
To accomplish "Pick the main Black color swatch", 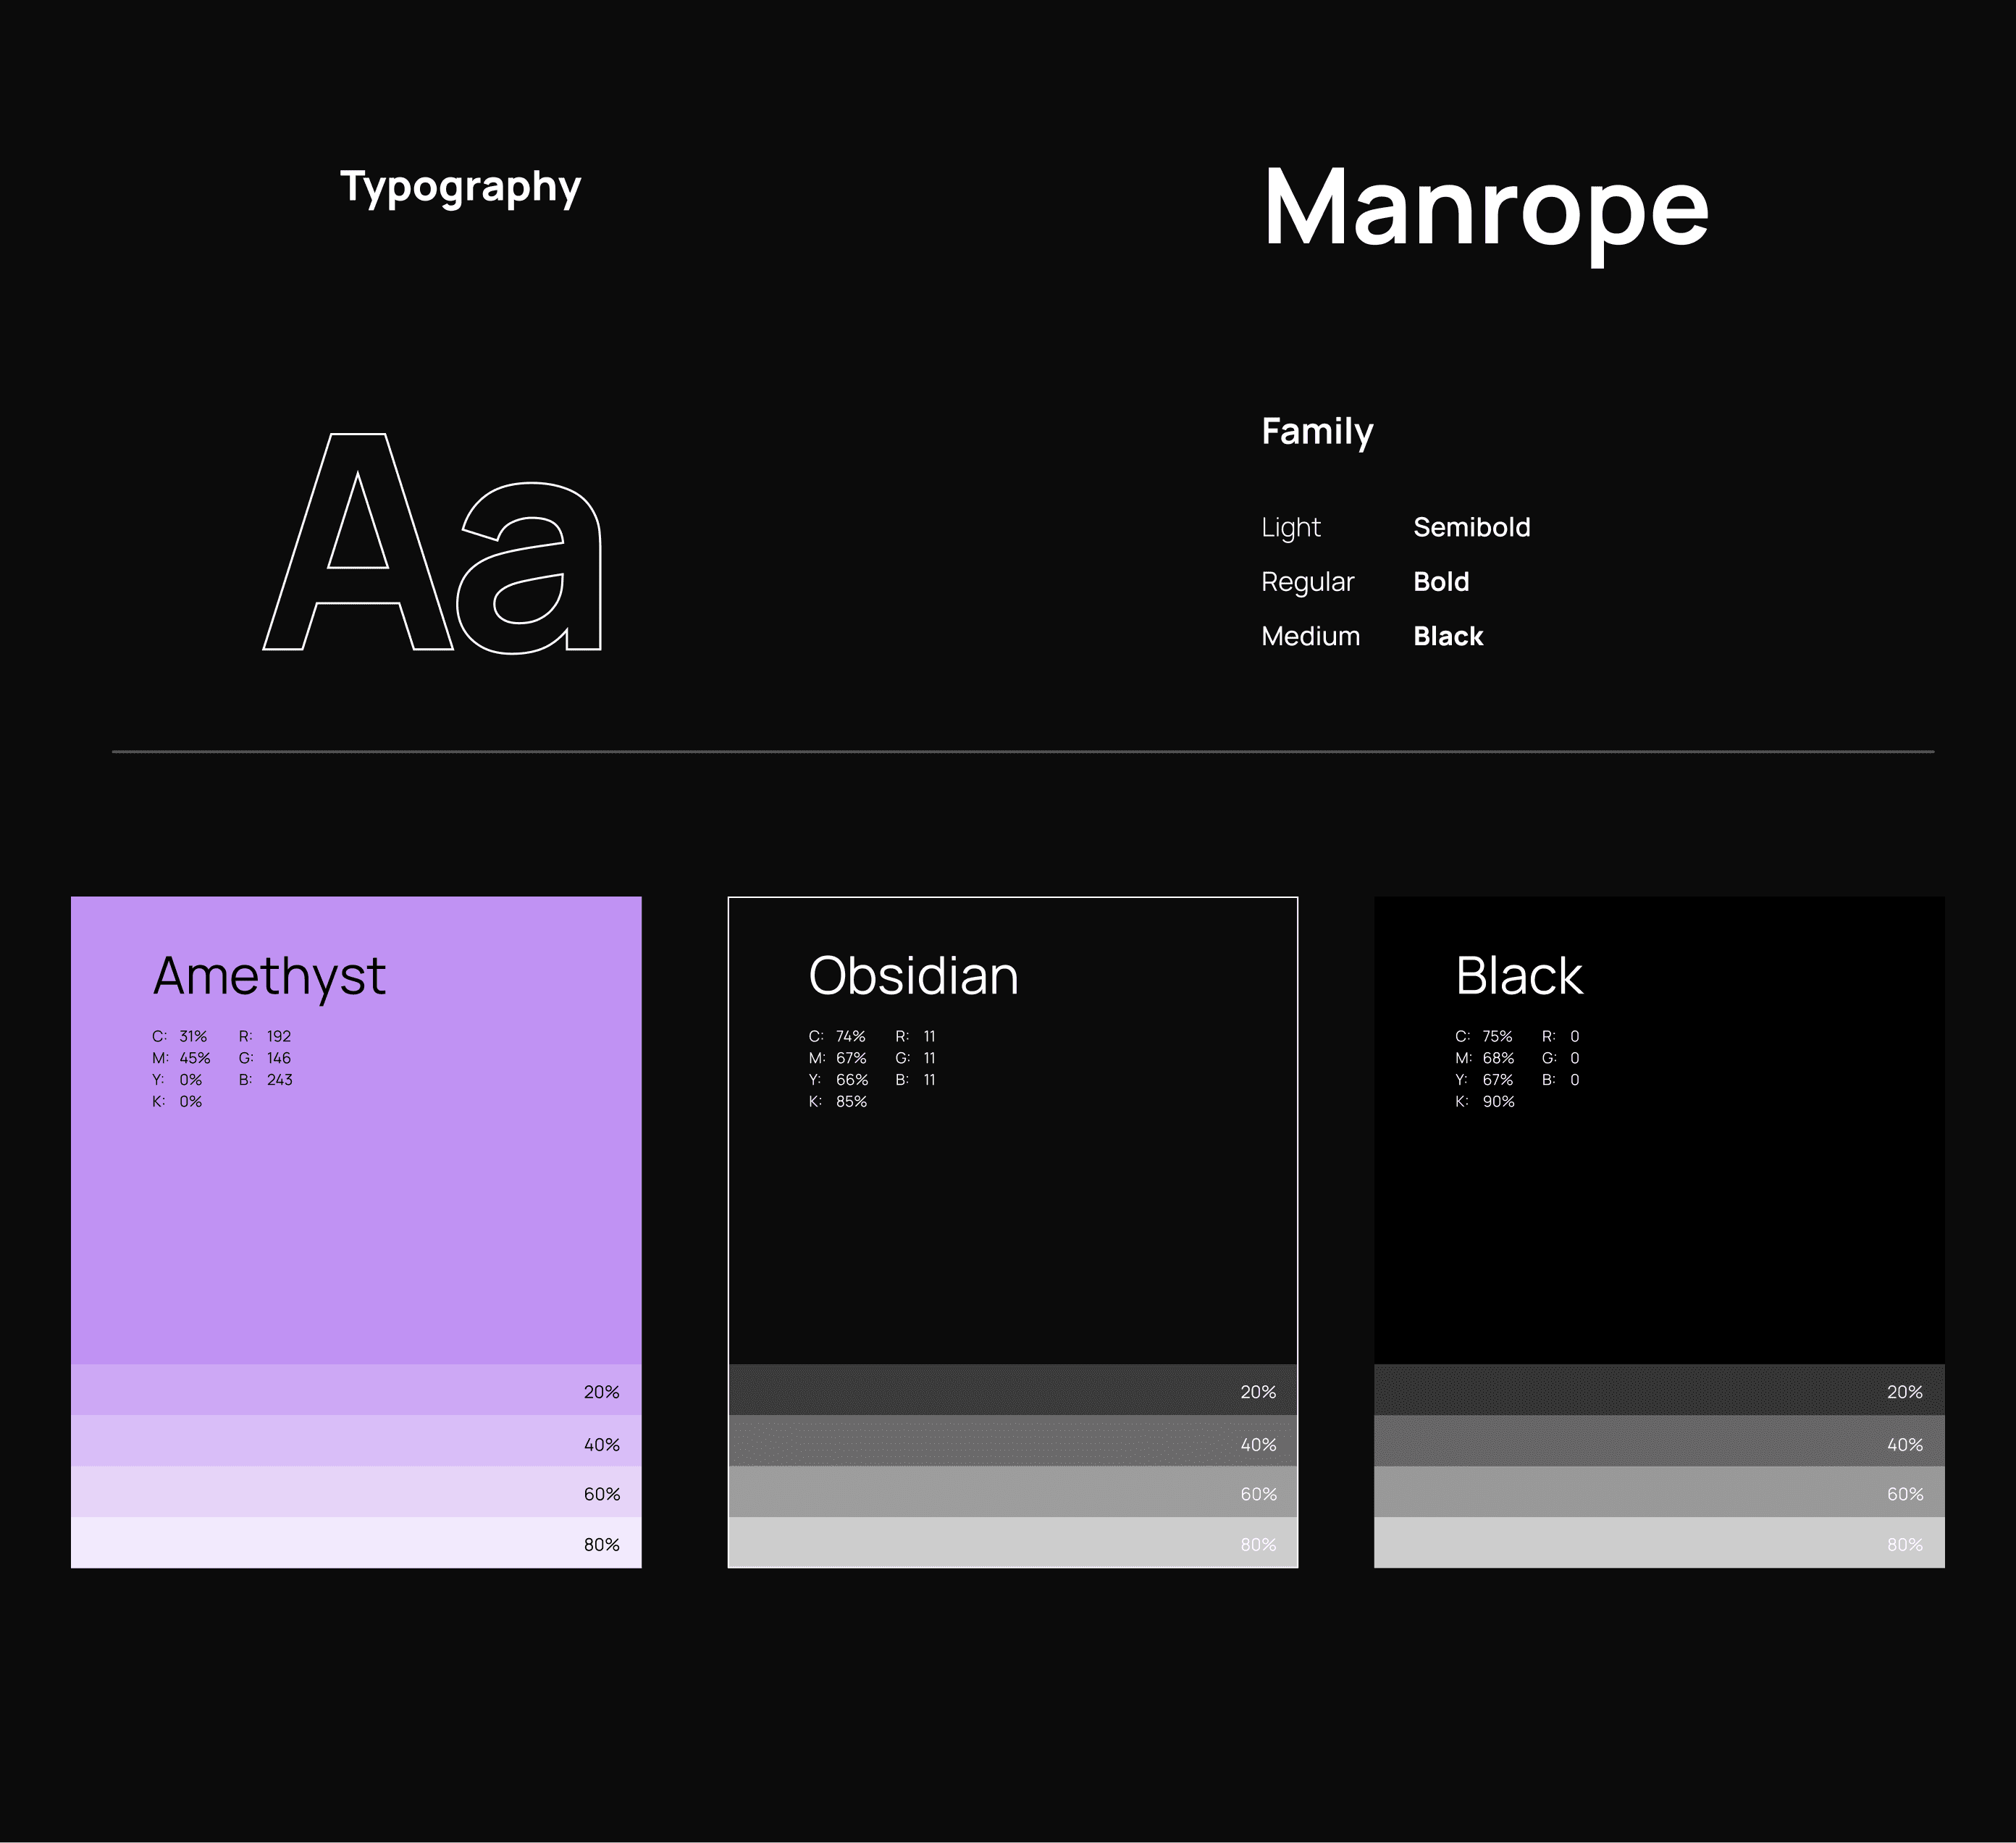I will click(1659, 1130).
